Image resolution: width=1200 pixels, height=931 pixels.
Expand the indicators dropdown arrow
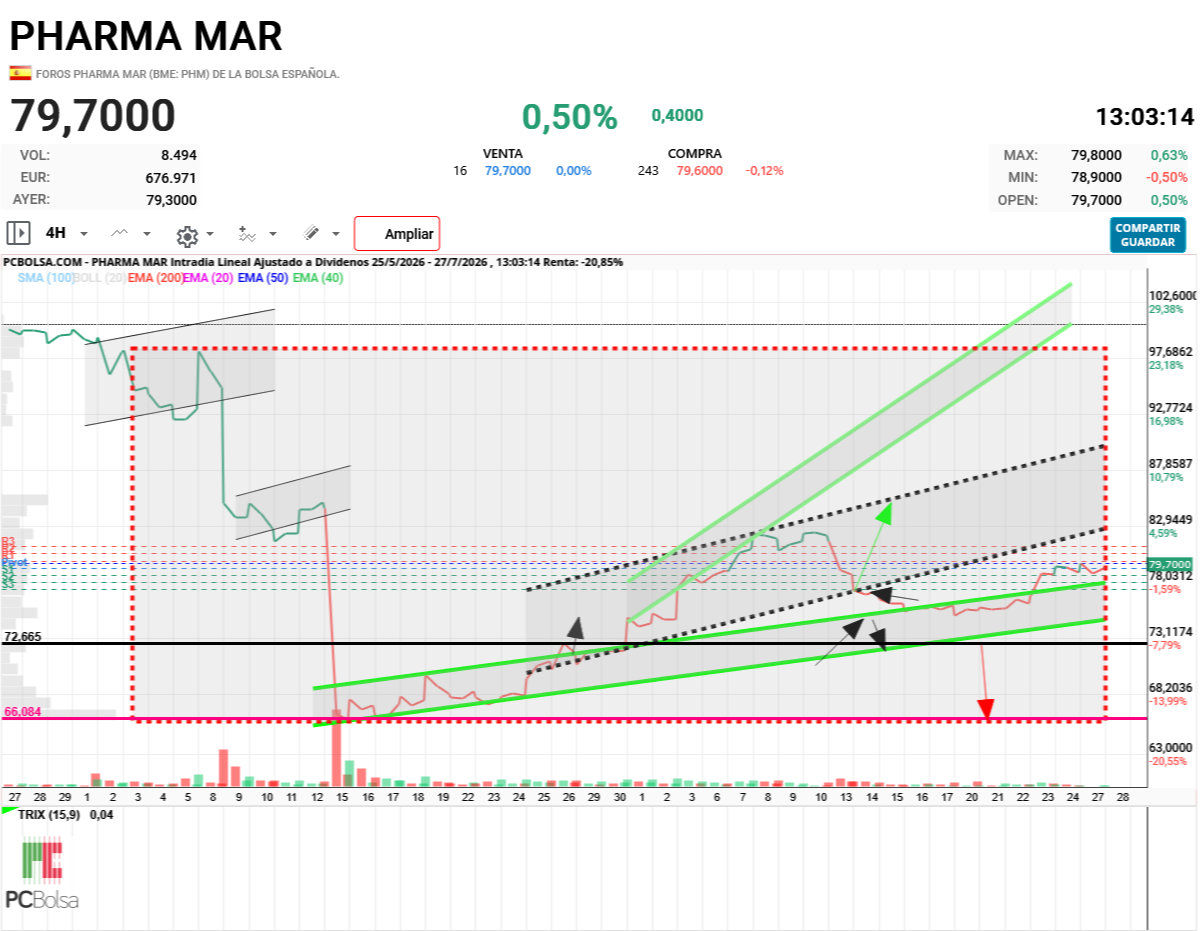(273, 234)
